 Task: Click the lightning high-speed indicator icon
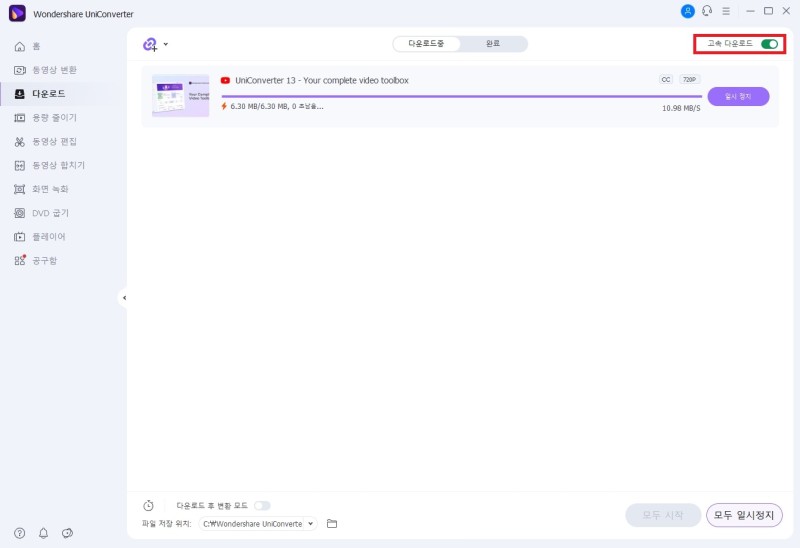click(x=224, y=106)
